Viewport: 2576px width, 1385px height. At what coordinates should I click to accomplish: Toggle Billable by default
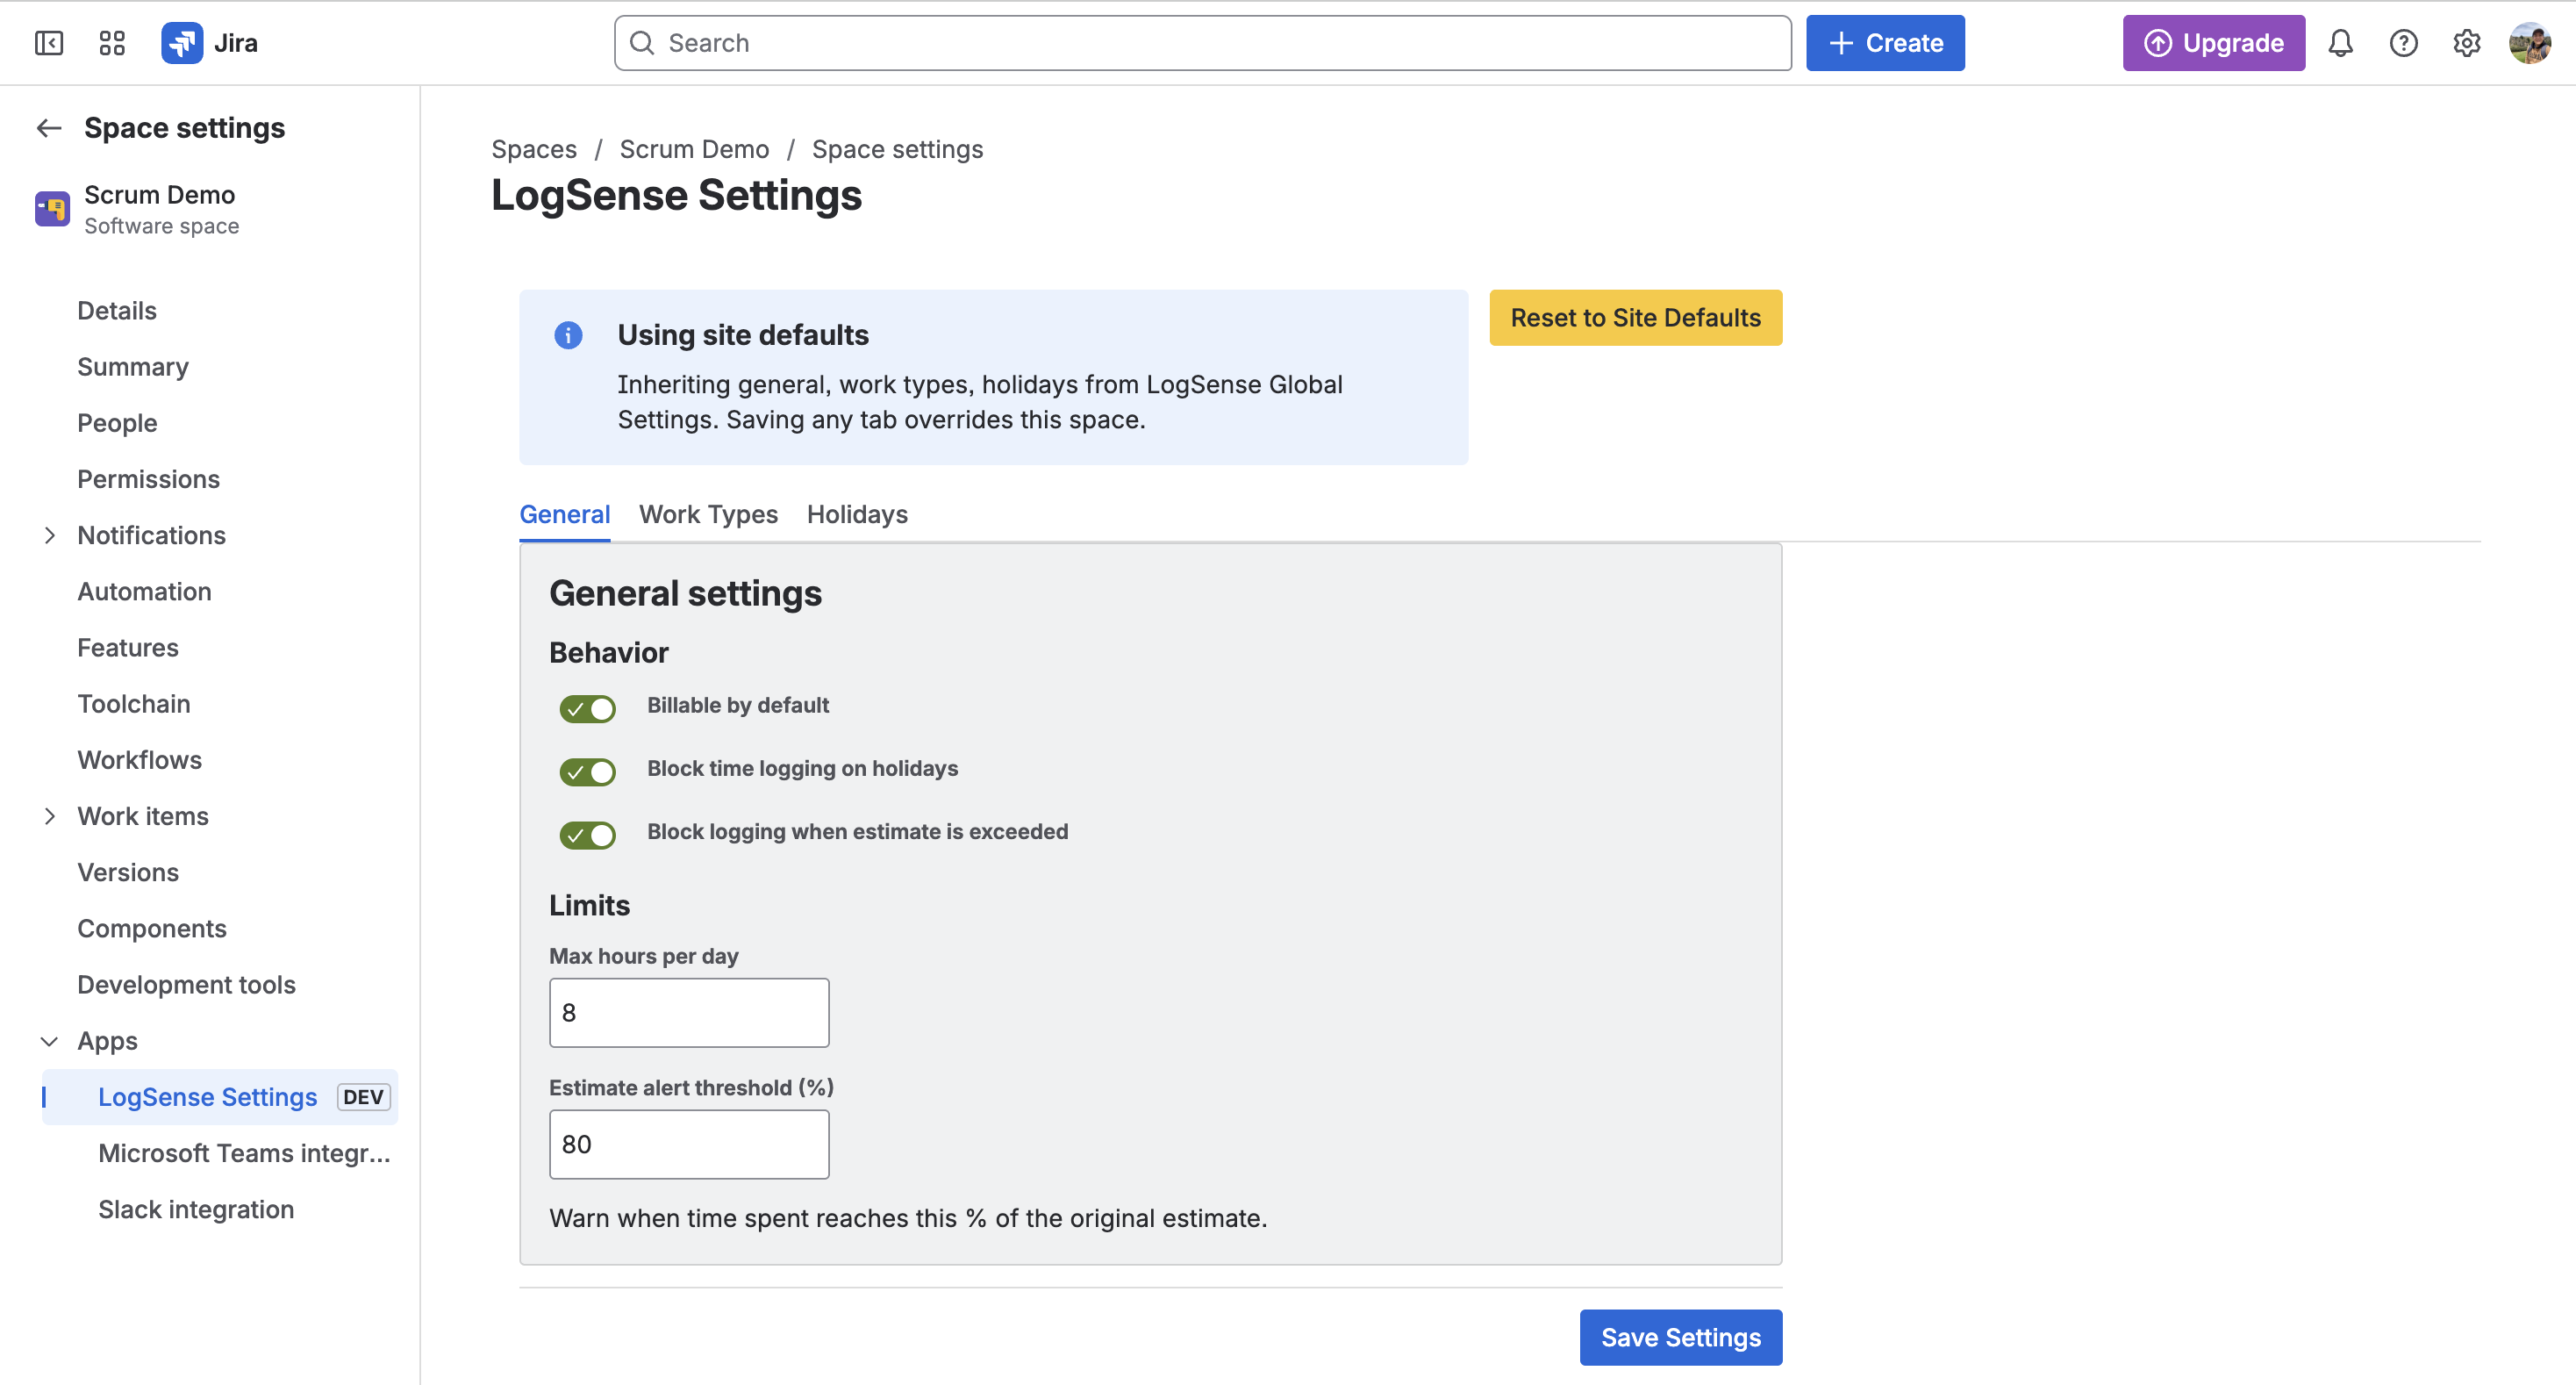587,708
